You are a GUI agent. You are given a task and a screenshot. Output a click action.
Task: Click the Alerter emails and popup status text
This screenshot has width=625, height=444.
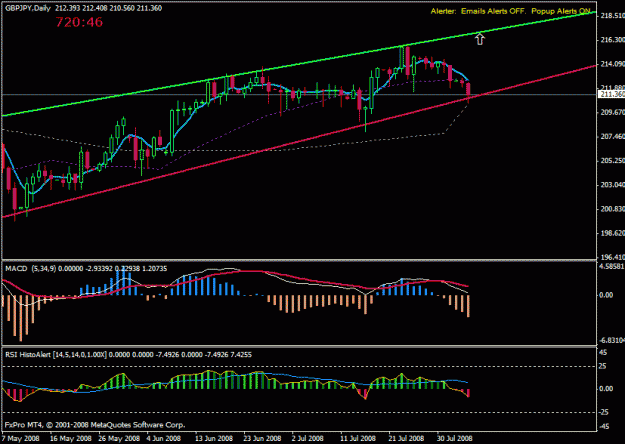pos(511,11)
